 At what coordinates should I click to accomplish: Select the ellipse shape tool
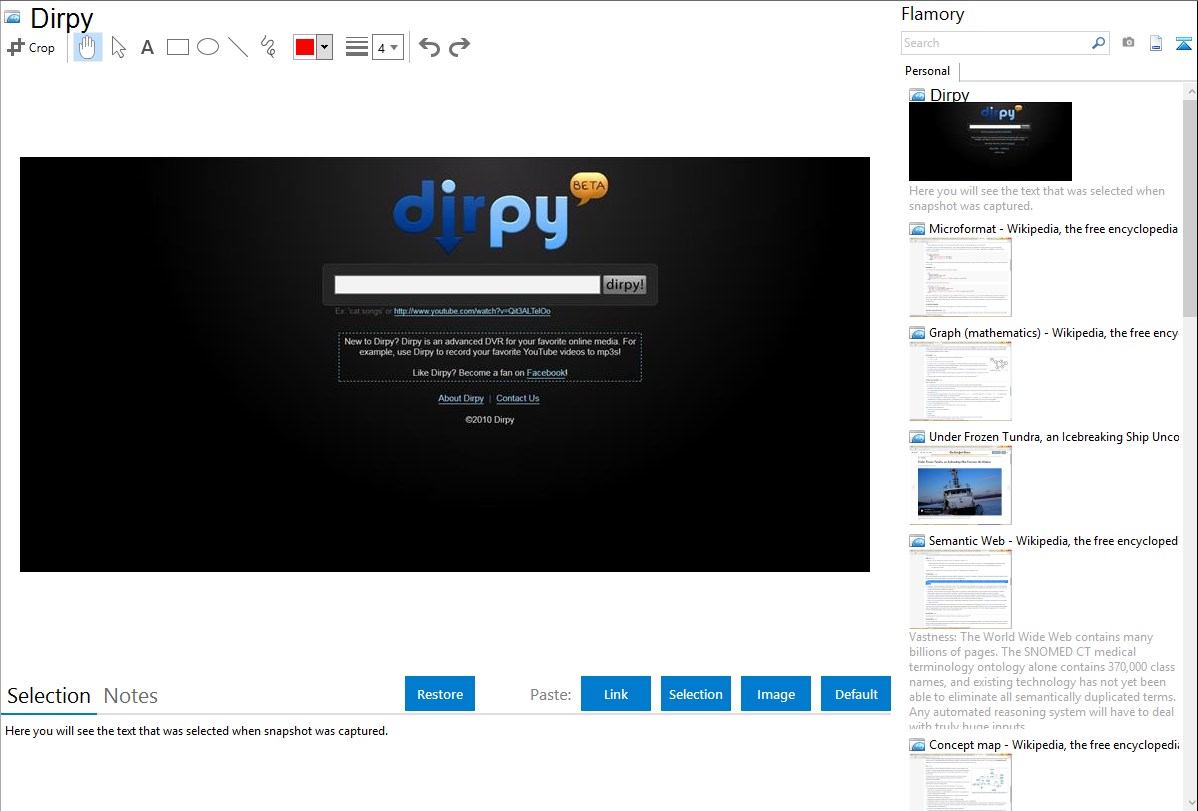[x=208, y=47]
